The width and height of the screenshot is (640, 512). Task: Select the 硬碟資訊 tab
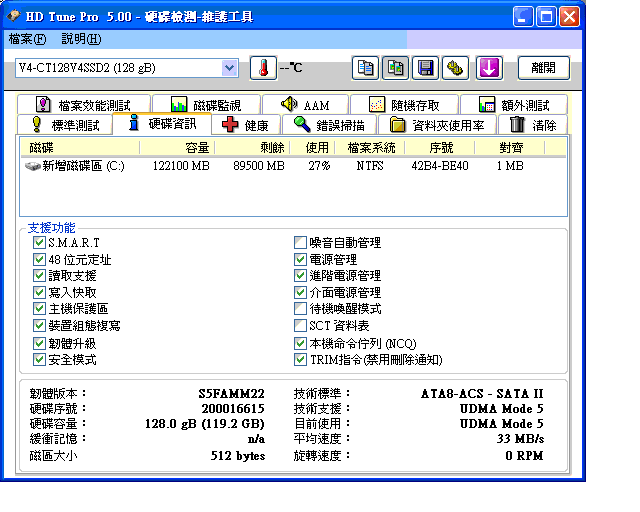pos(162,123)
